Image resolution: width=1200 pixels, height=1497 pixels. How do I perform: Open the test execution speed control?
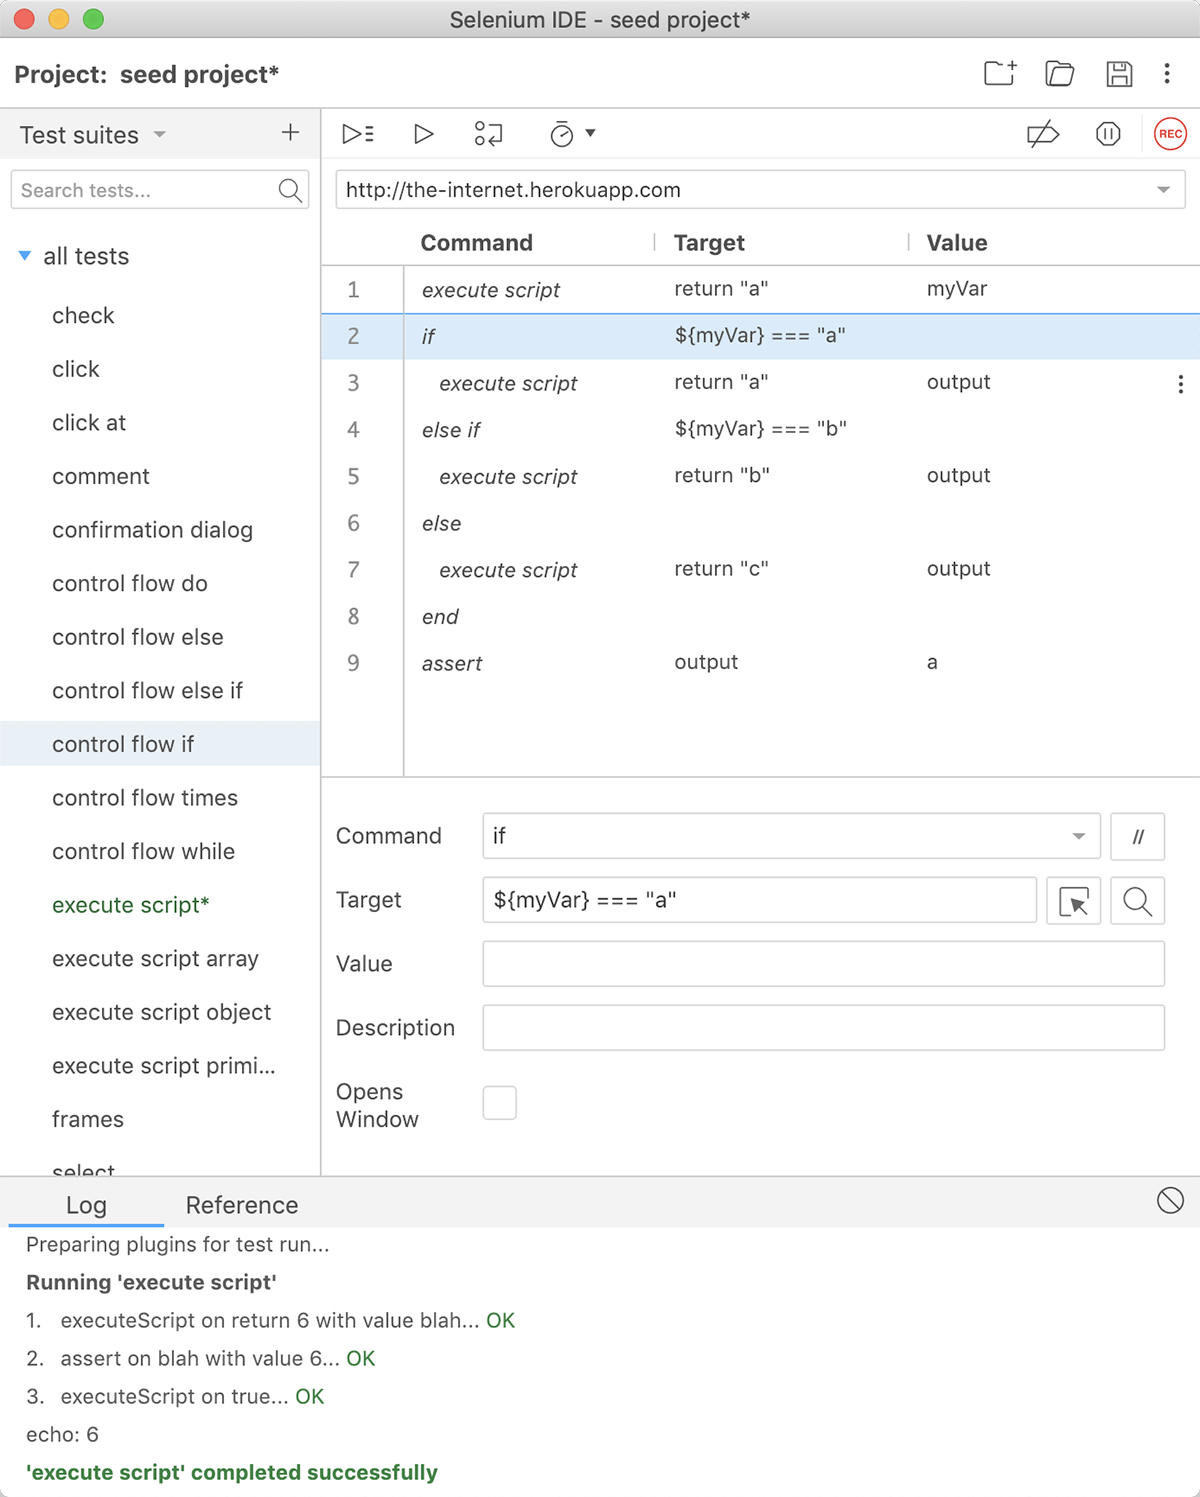[572, 134]
